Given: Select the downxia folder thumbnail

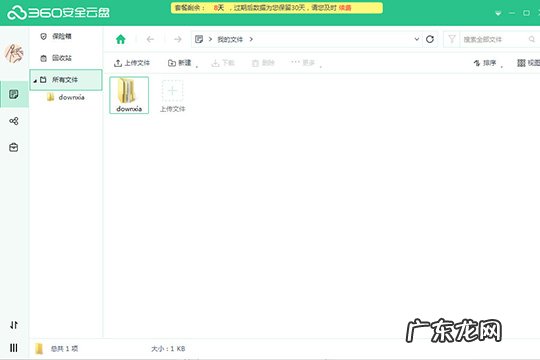Looking at the screenshot, I should coord(129,95).
